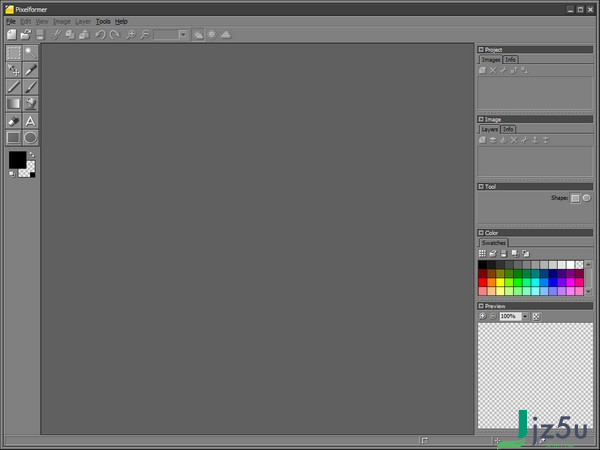Toggle Preview background checker icon
600x450 pixels.
pyautogui.click(x=536, y=316)
